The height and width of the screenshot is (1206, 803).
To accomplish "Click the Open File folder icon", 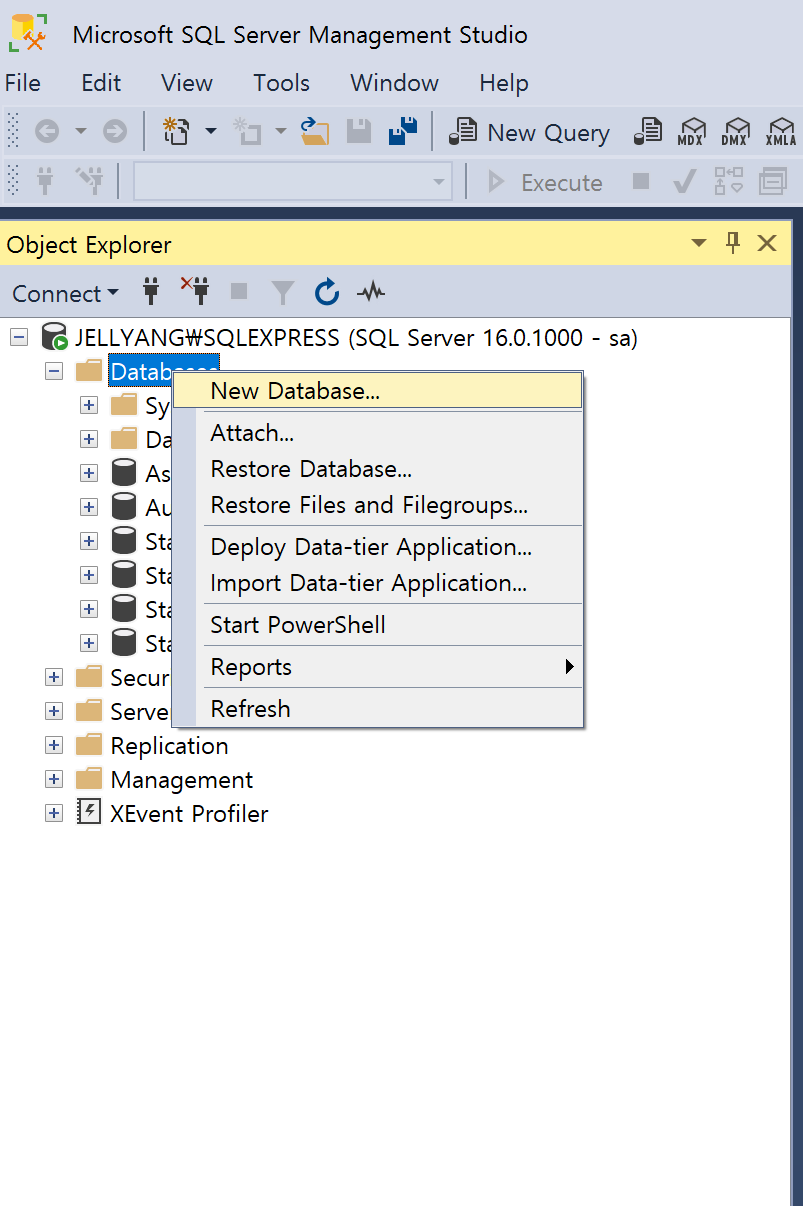I will [x=315, y=132].
